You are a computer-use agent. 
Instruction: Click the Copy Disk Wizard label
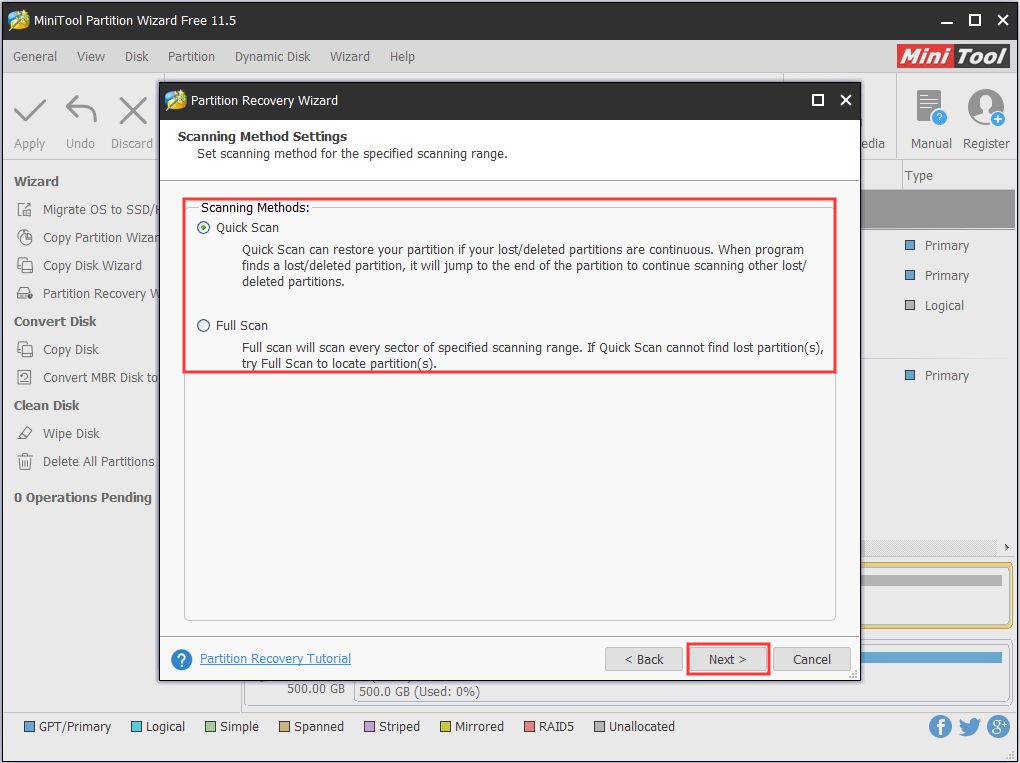pyautogui.click(x=92, y=265)
